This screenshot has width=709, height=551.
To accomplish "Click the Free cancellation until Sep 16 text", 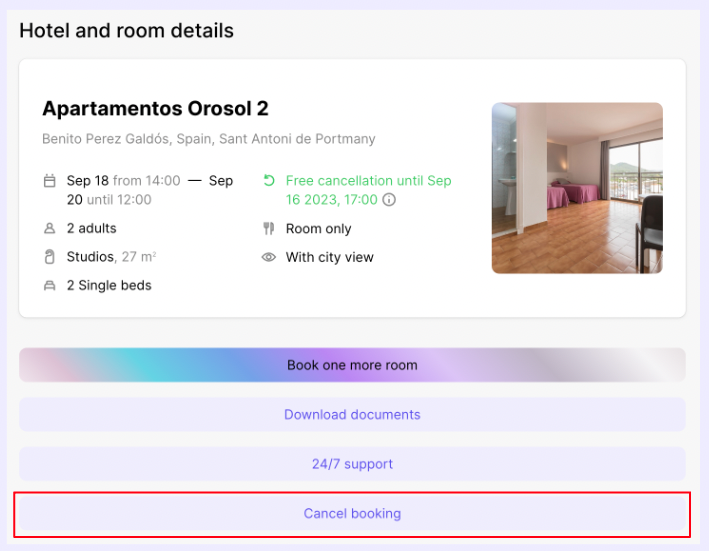I will [368, 181].
